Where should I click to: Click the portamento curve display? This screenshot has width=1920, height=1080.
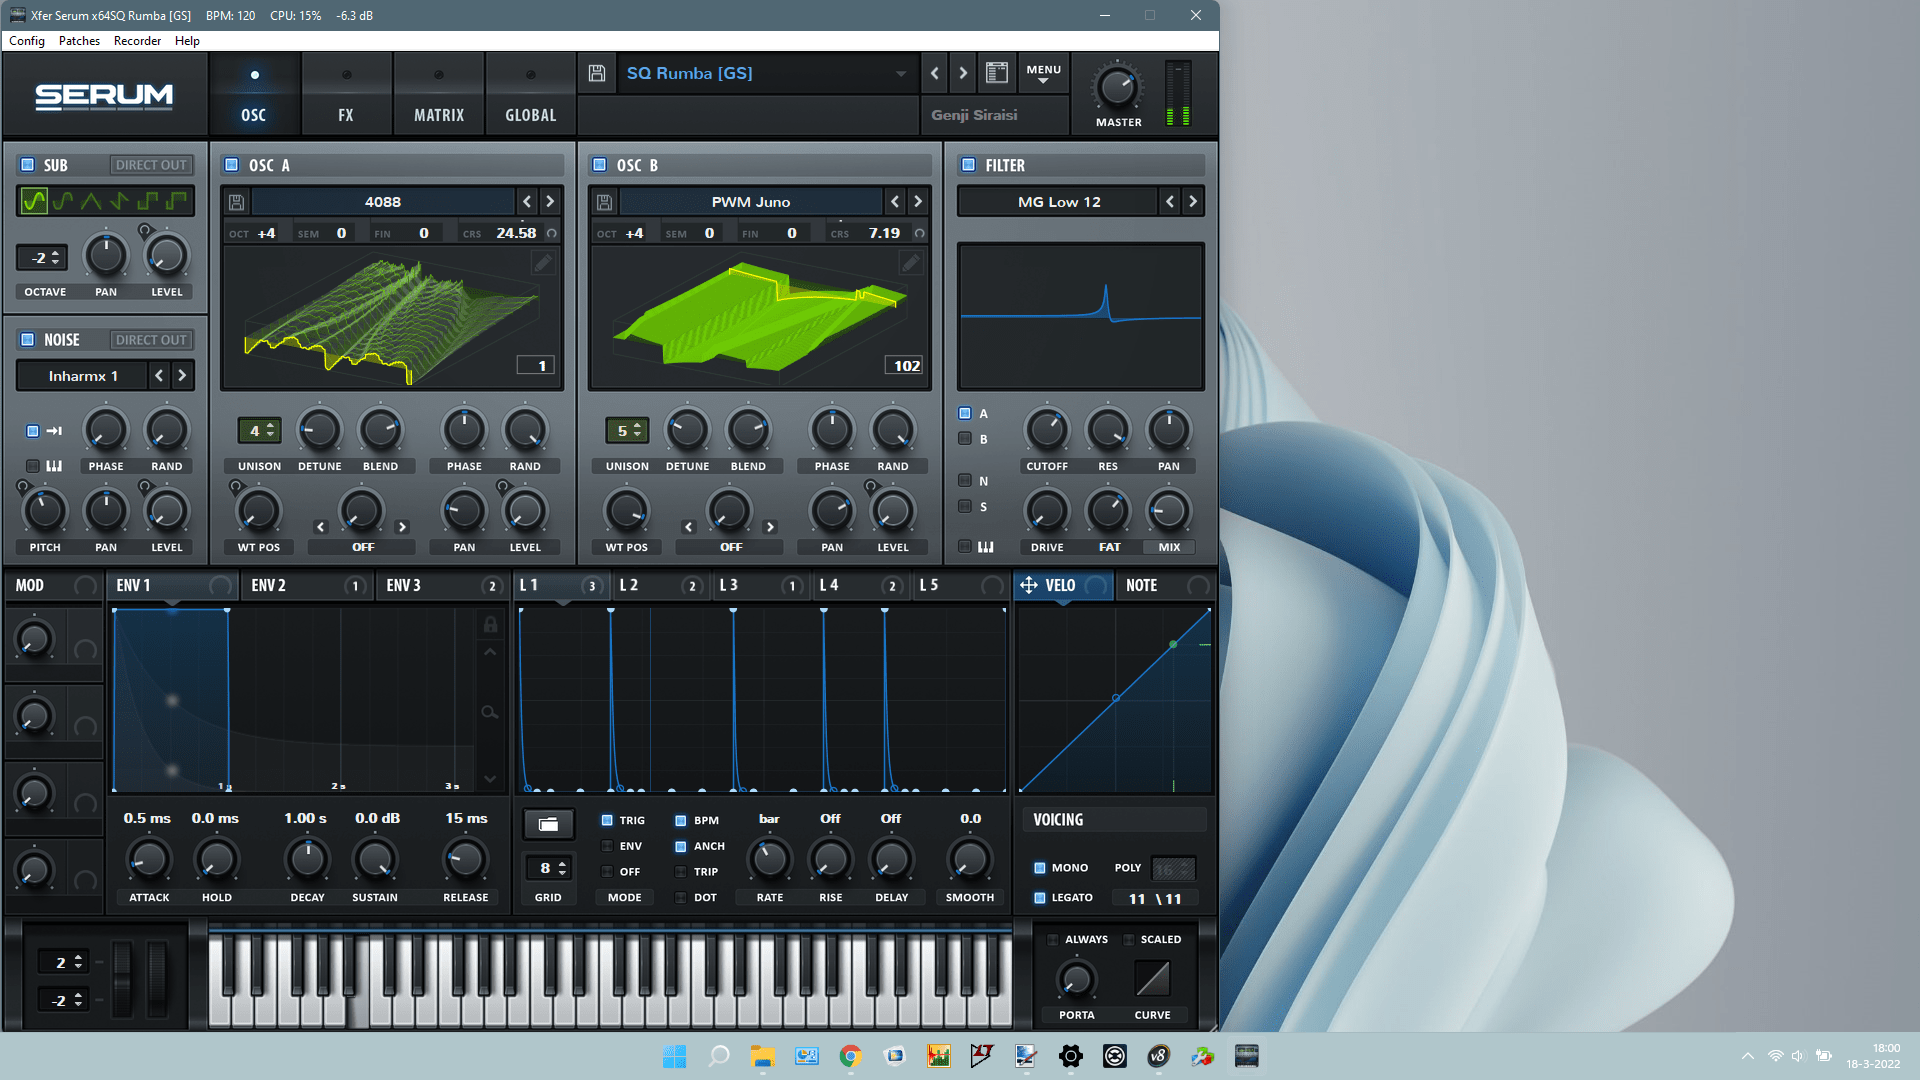tap(1152, 978)
